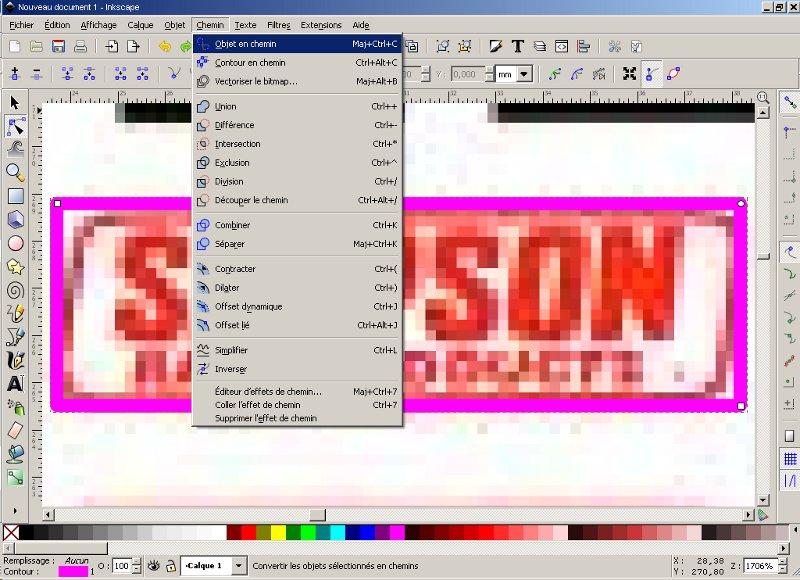Choose Éditeur d'effets de chemin entry
800x580 pixels.
pyautogui.click(x=297, y=392)
